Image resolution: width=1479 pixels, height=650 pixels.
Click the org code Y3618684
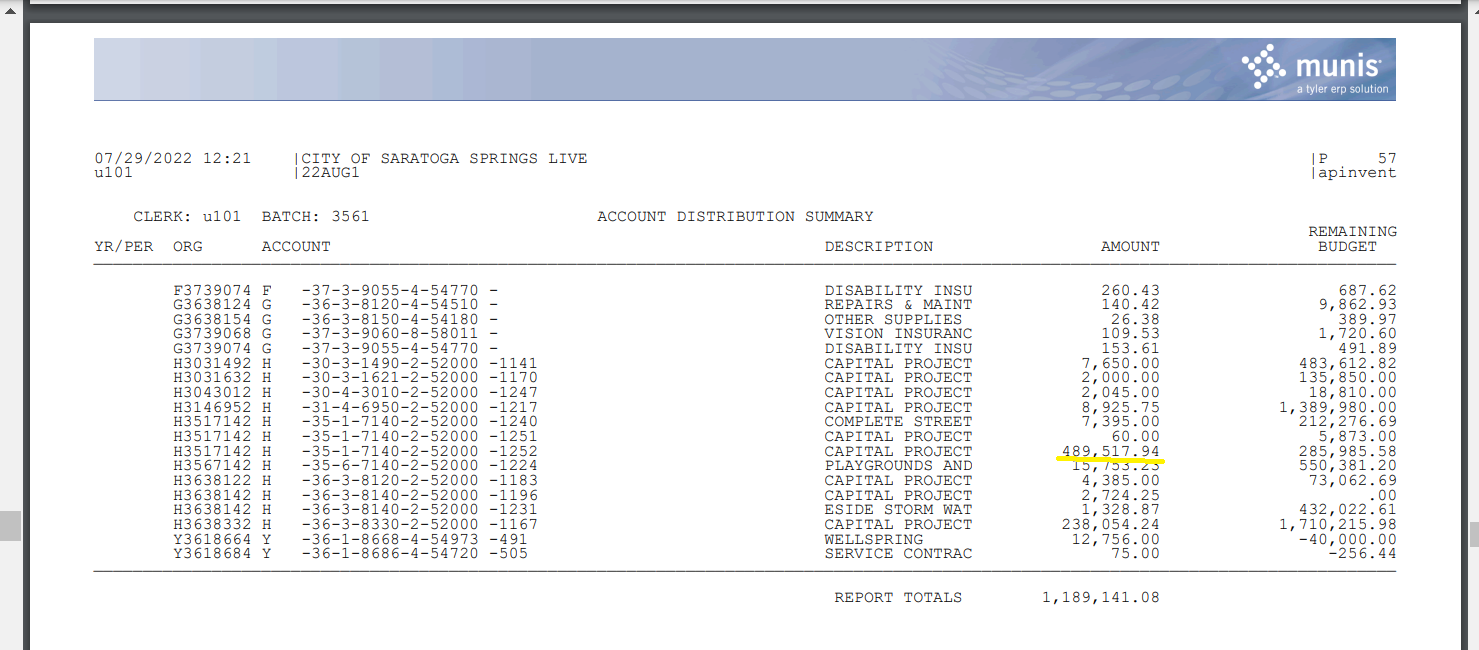(212, 554)
